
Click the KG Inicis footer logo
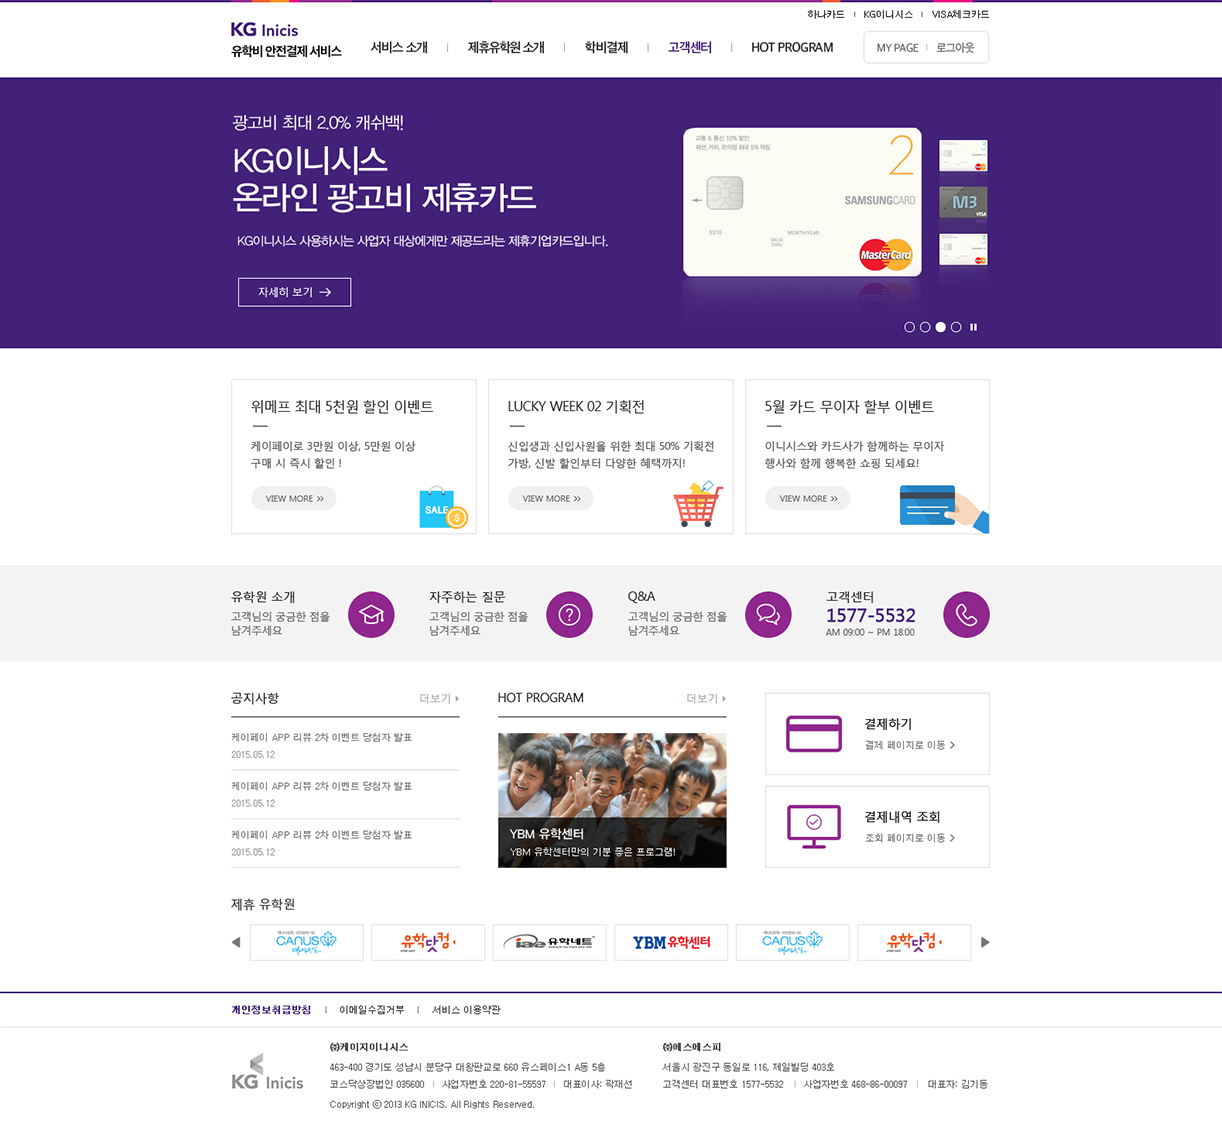click(267, 1072)
